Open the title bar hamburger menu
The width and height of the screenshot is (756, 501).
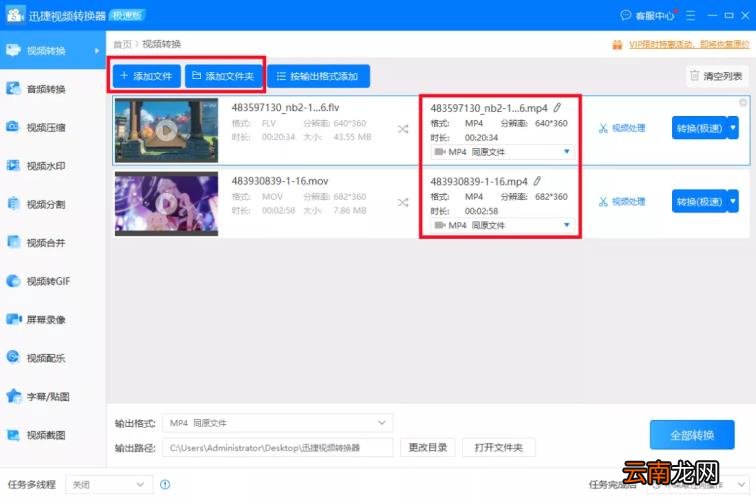[x=691, y=15]
